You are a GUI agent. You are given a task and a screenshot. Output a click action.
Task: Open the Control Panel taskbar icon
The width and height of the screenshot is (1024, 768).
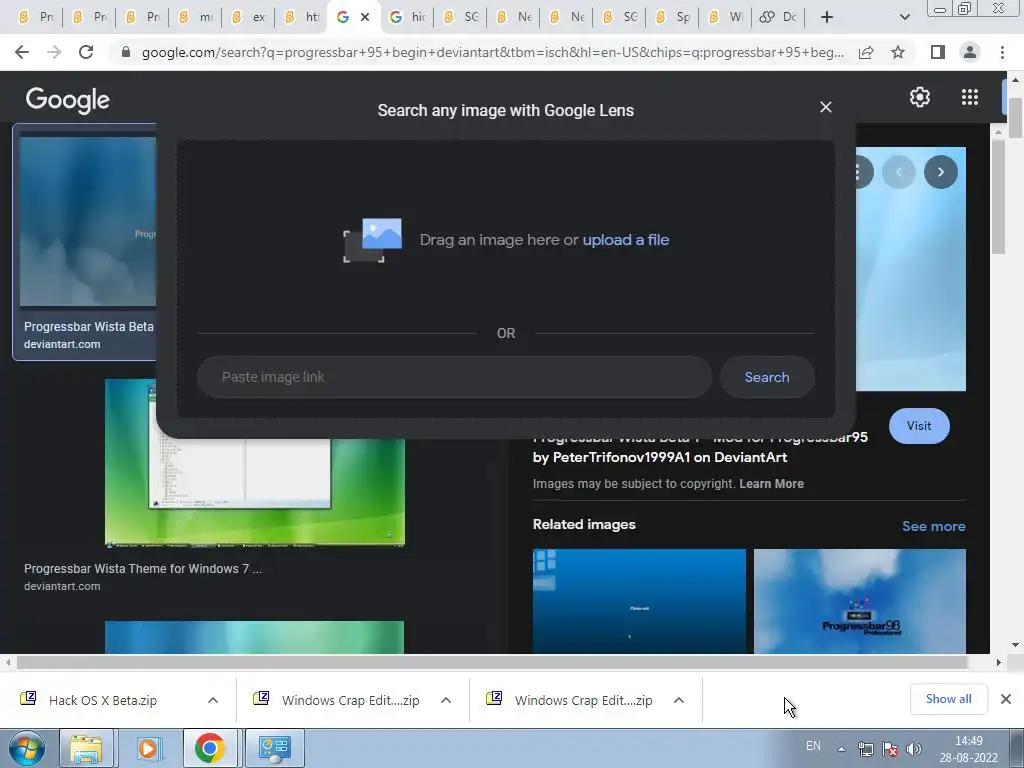pyautogui.click(x=274, y=748)
